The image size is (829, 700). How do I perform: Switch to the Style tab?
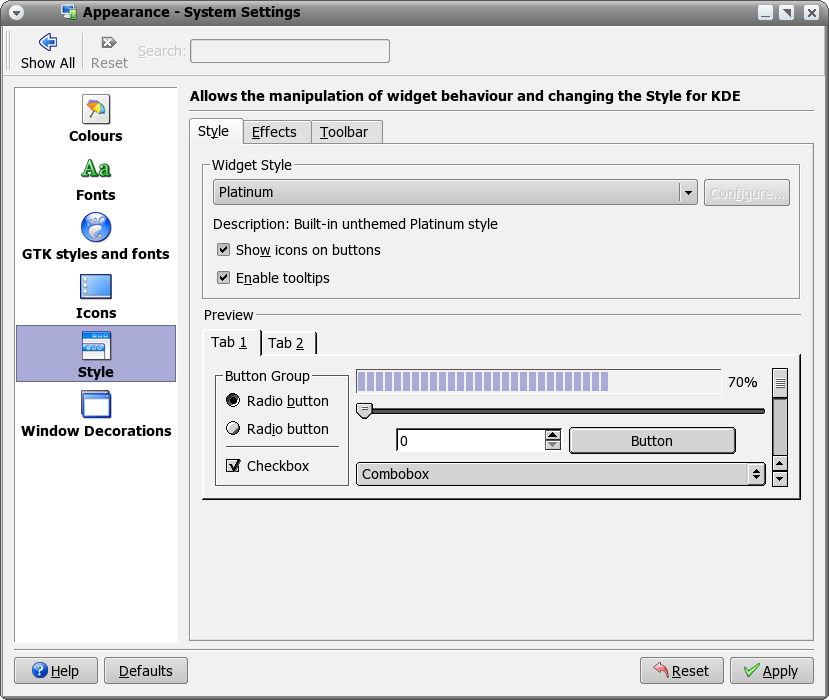point(214,131)
